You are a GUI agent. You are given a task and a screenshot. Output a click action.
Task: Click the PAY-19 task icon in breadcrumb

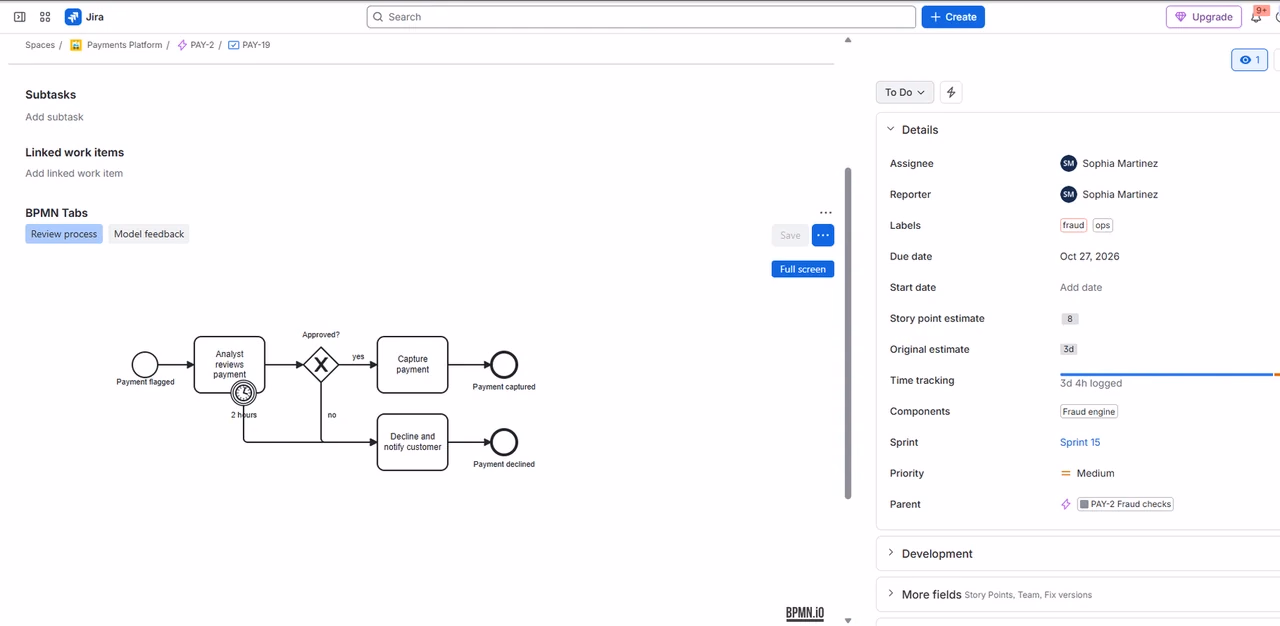(x=233, y=45)
